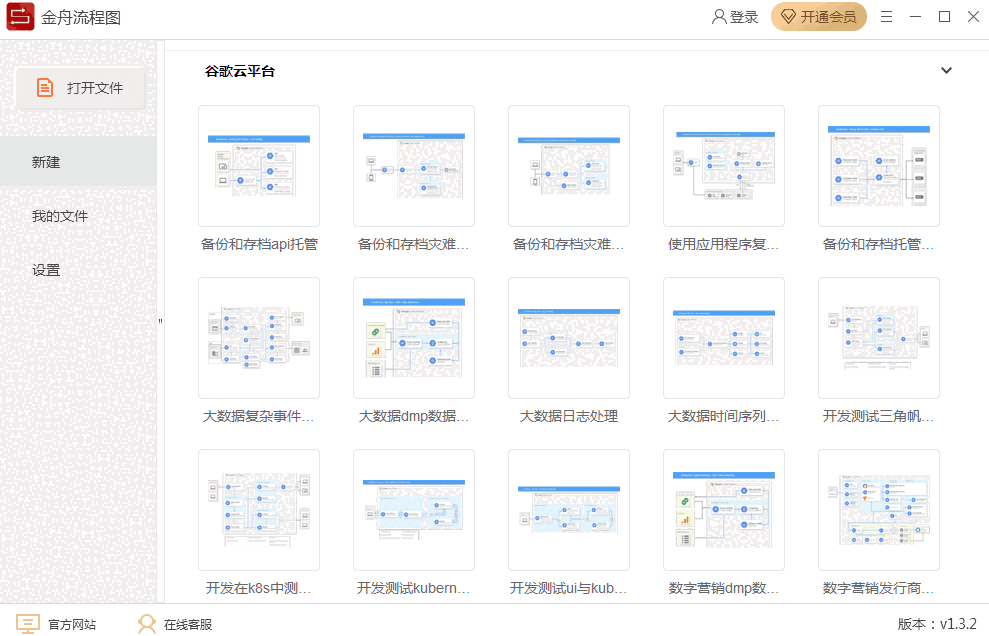Viewport: 989px width, 636px height.
Task: Open the 官方网站 link
Action: [56, 624]
